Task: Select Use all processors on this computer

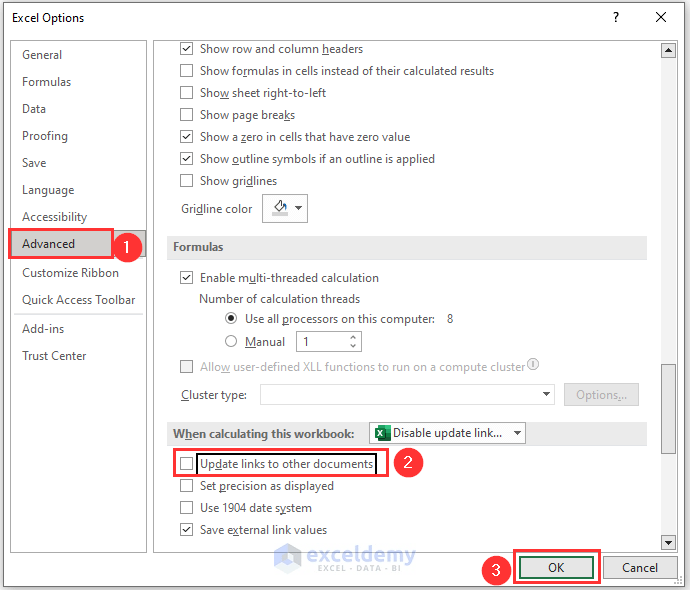Action: point(231,318)
